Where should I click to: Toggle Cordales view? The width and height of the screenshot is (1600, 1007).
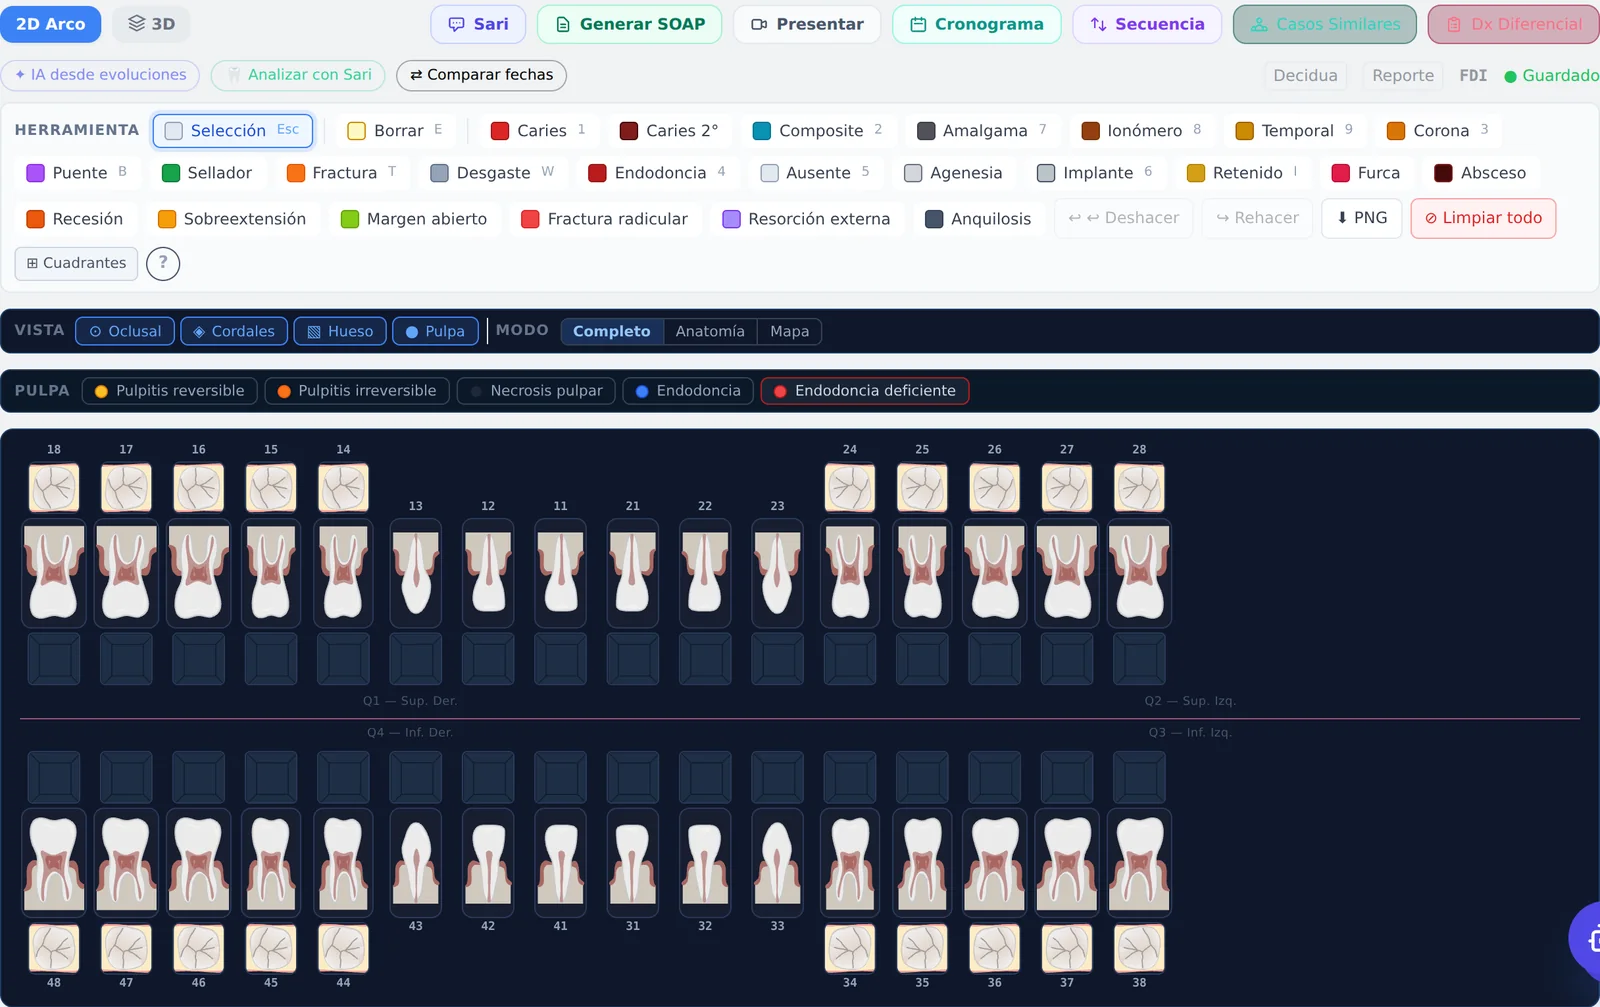click(234, 331)
